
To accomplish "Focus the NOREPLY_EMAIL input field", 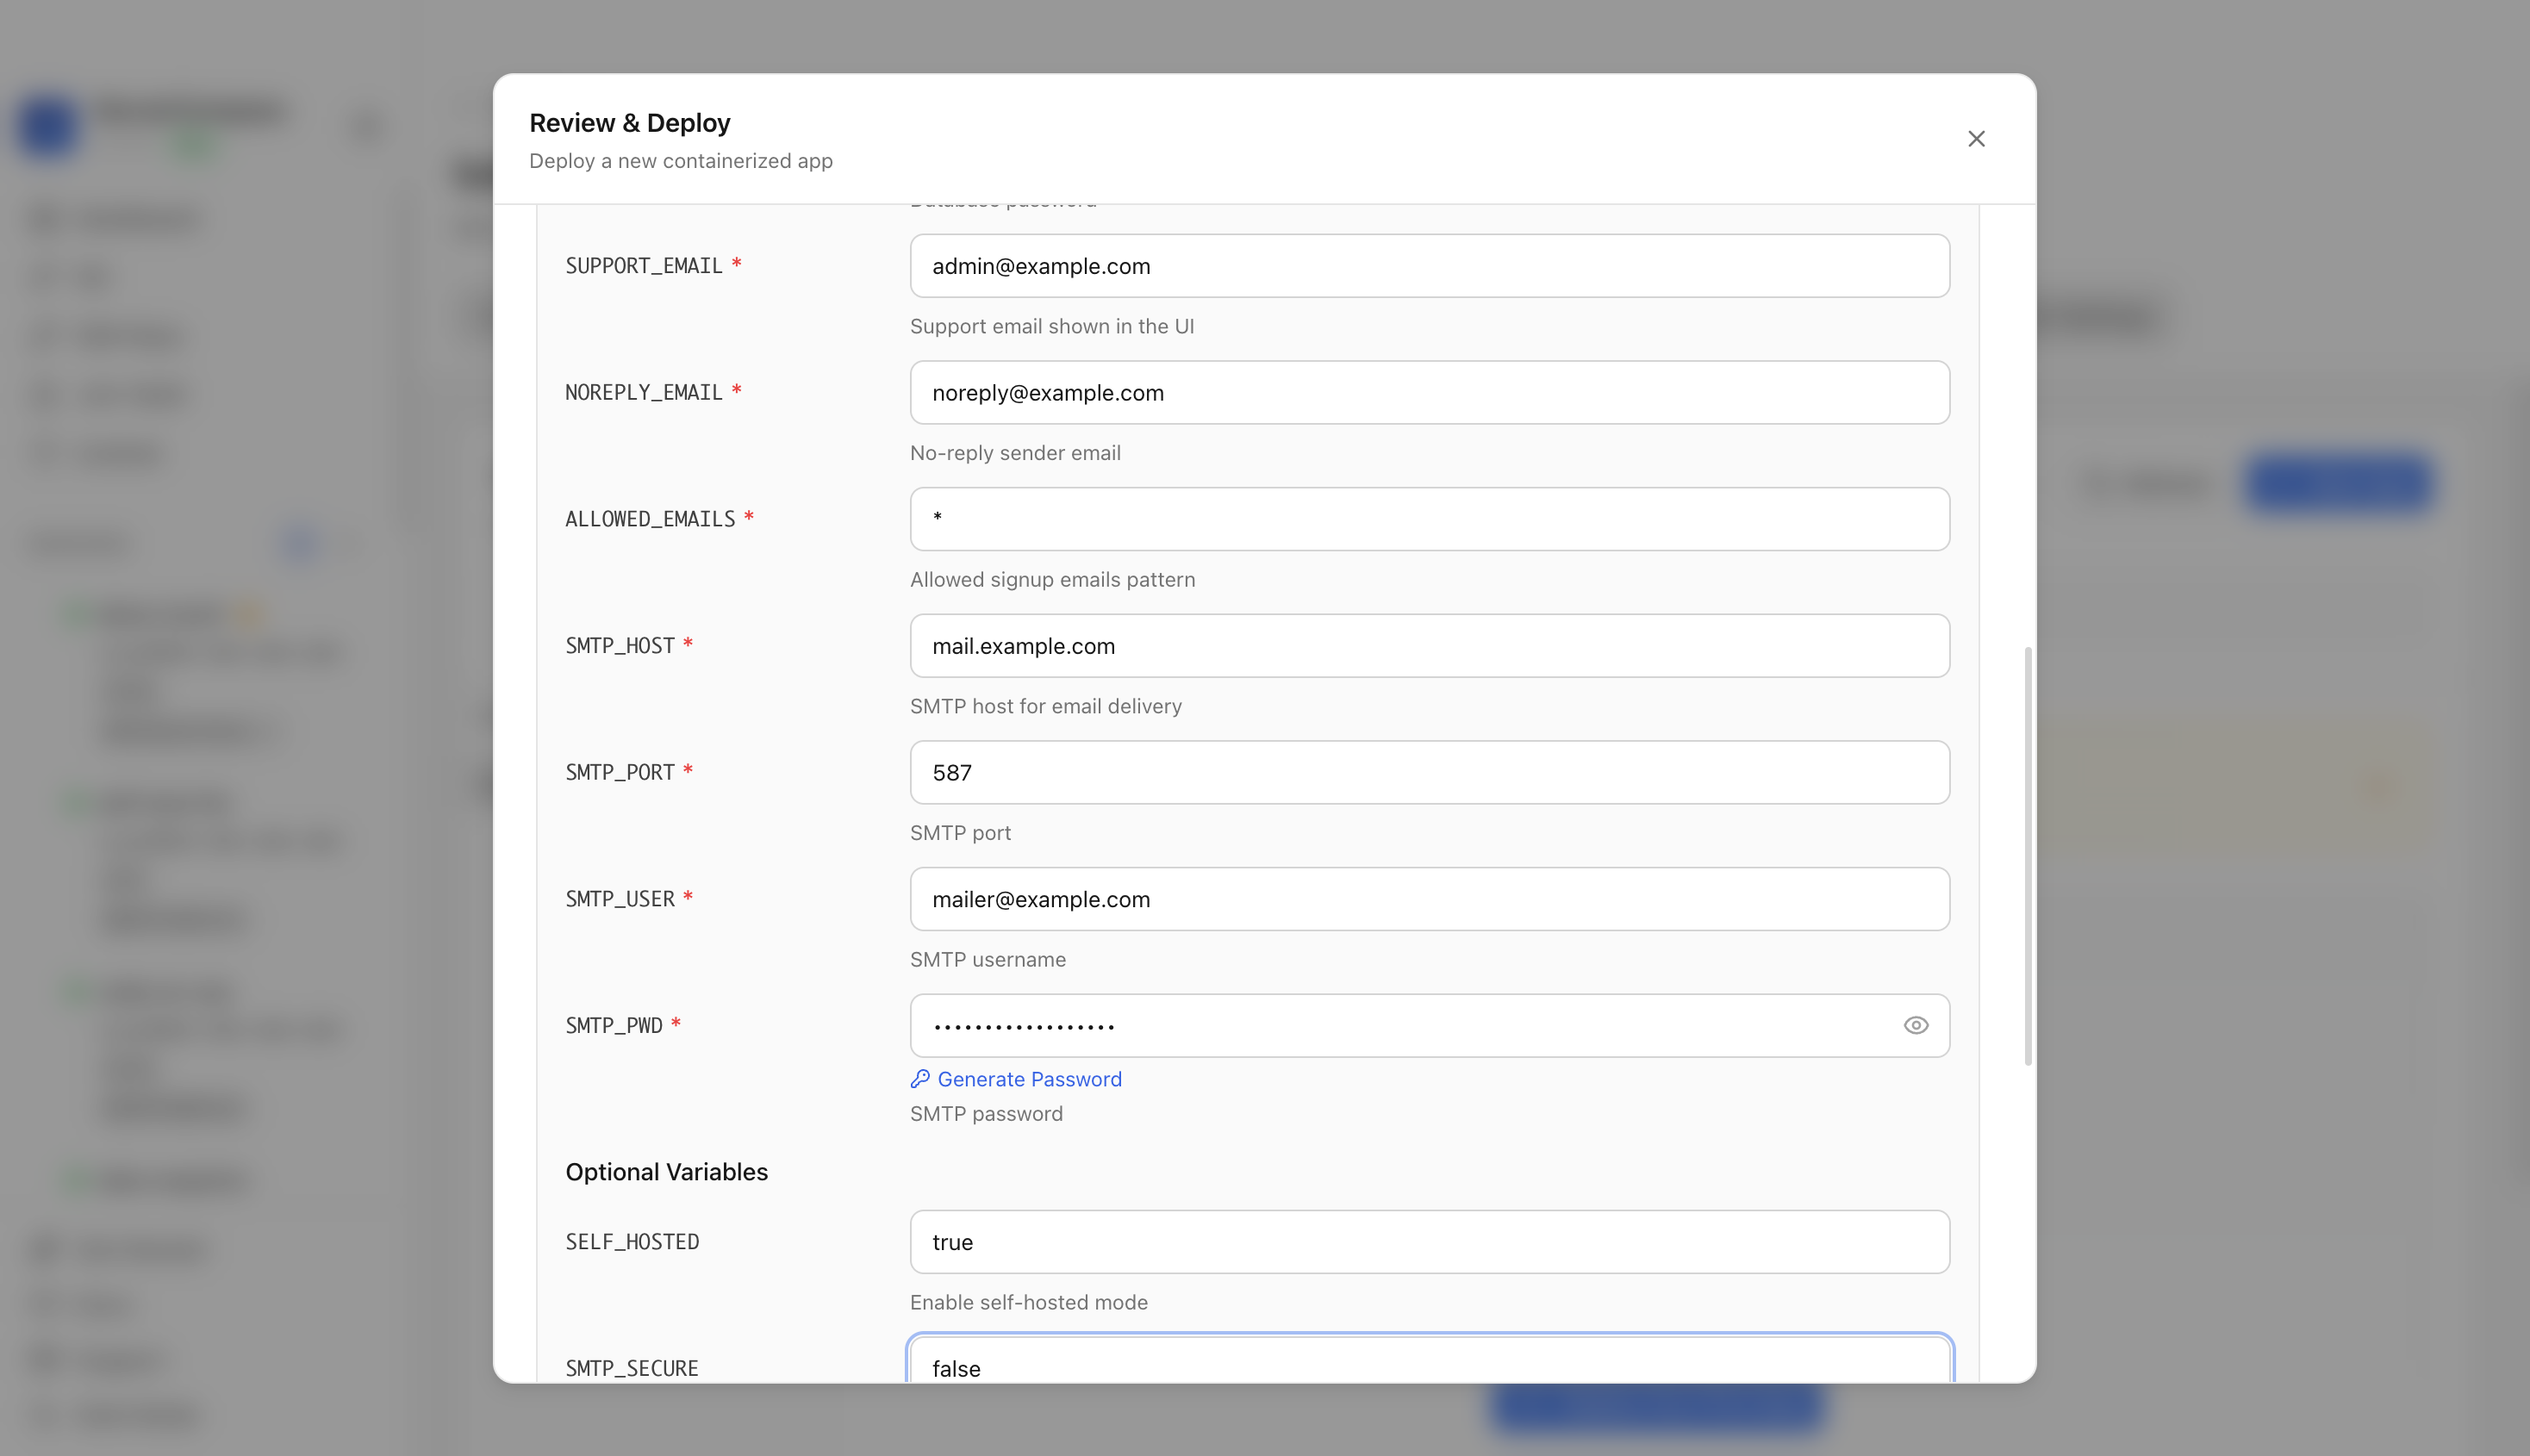I will (1429, 393).
